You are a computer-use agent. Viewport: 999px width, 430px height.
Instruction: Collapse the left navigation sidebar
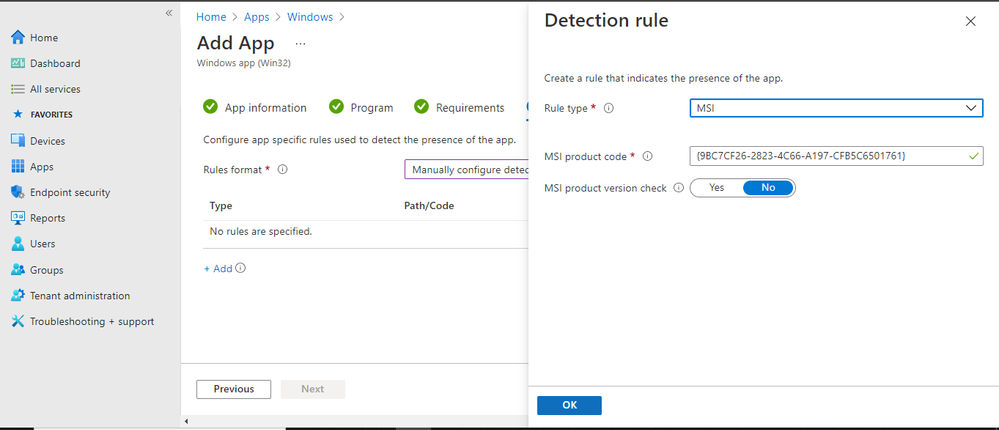pyautogui.click(x=169, y=13)
